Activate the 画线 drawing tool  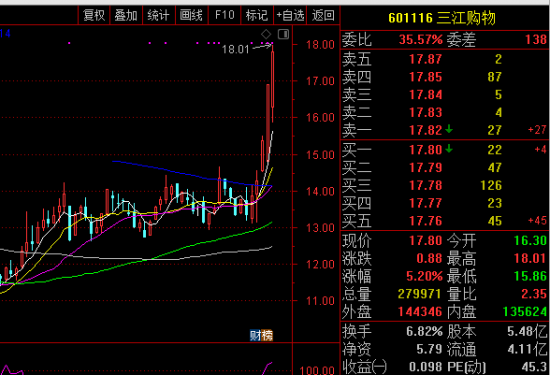(192, 15)
